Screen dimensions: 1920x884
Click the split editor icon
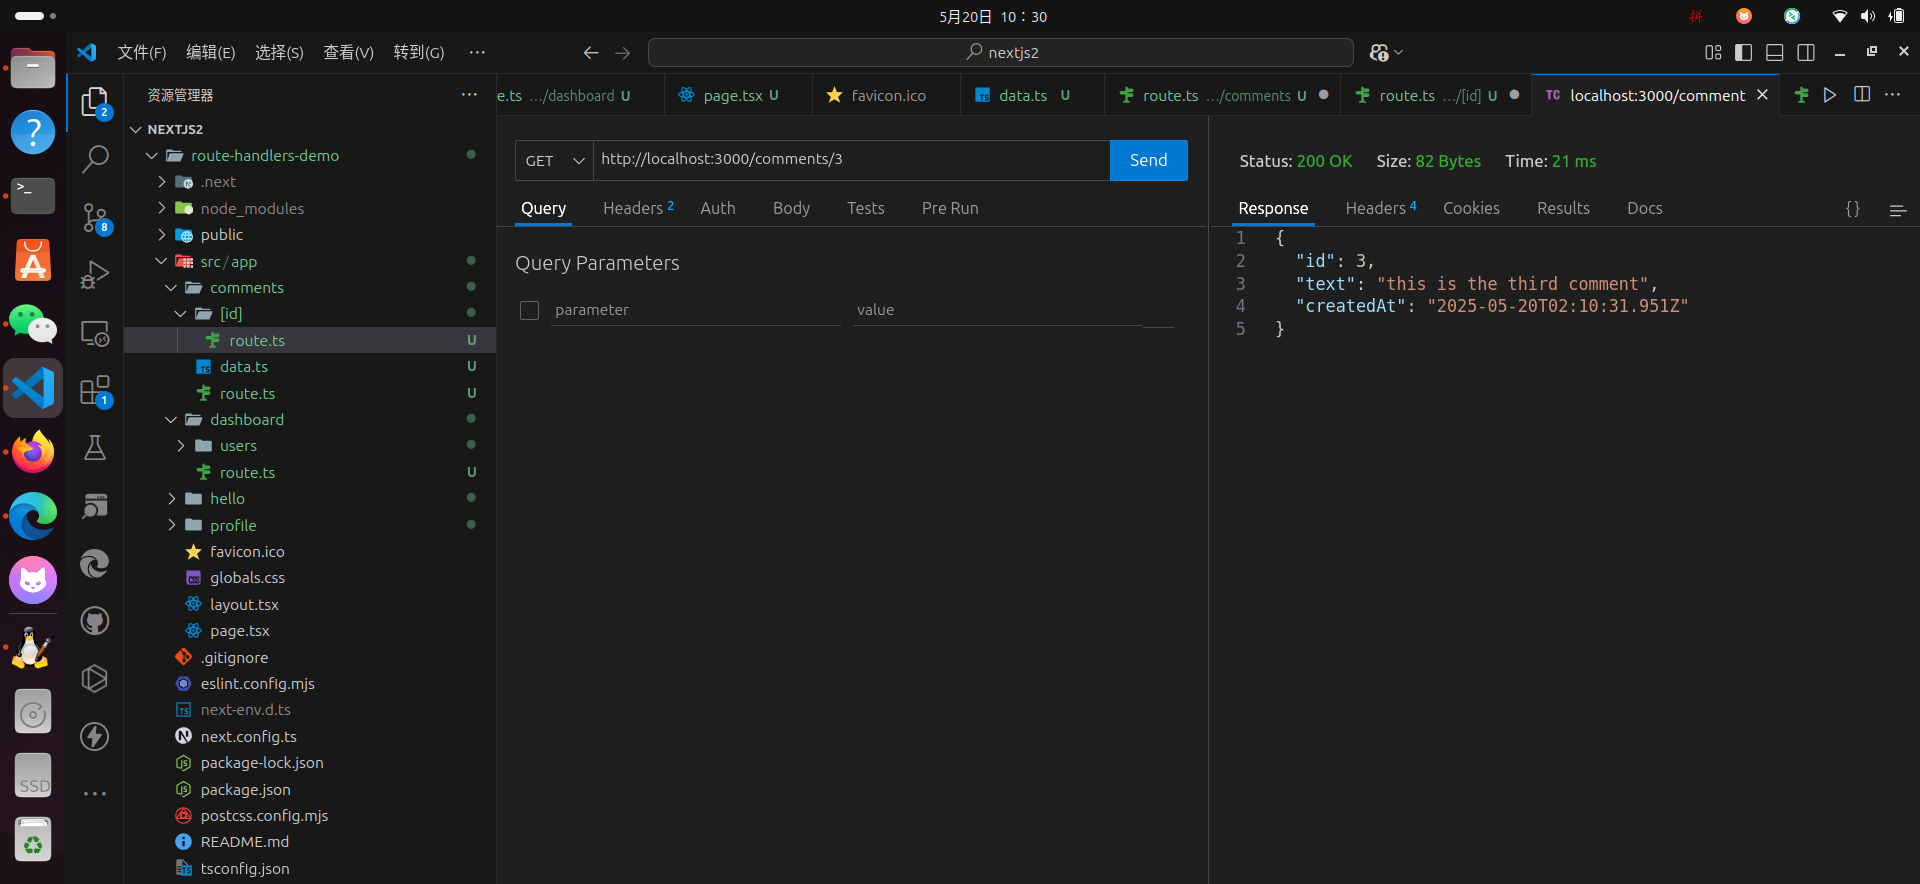tap(1861, 94)
